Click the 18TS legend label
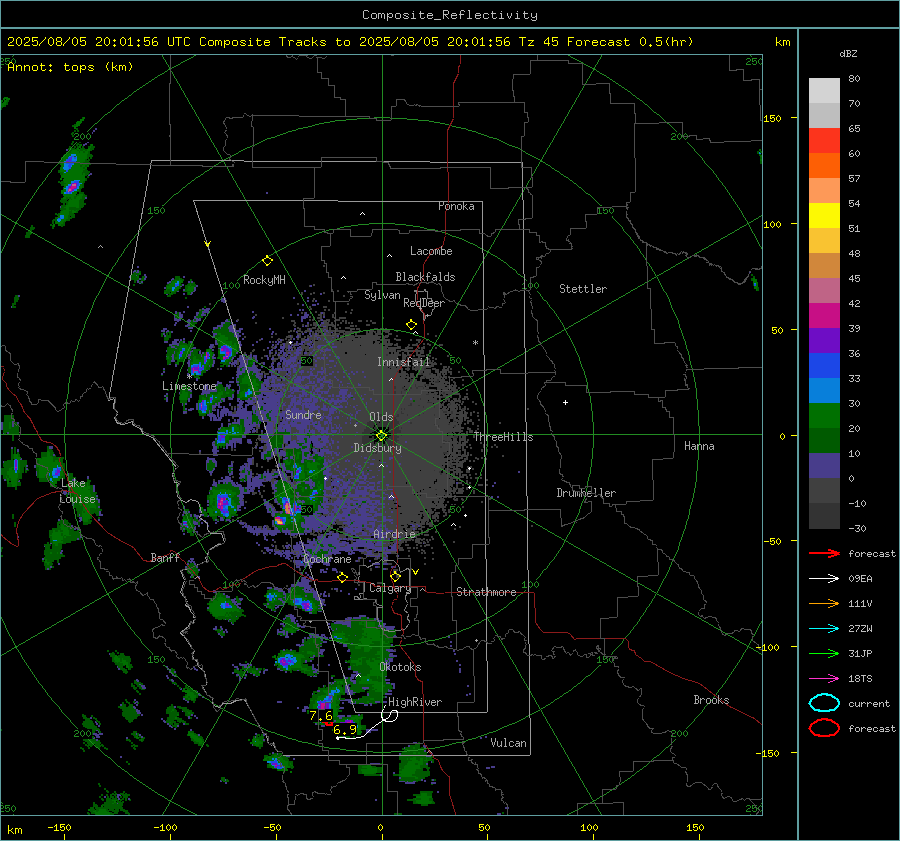900x841 pixels. click(x=860, y=679)
